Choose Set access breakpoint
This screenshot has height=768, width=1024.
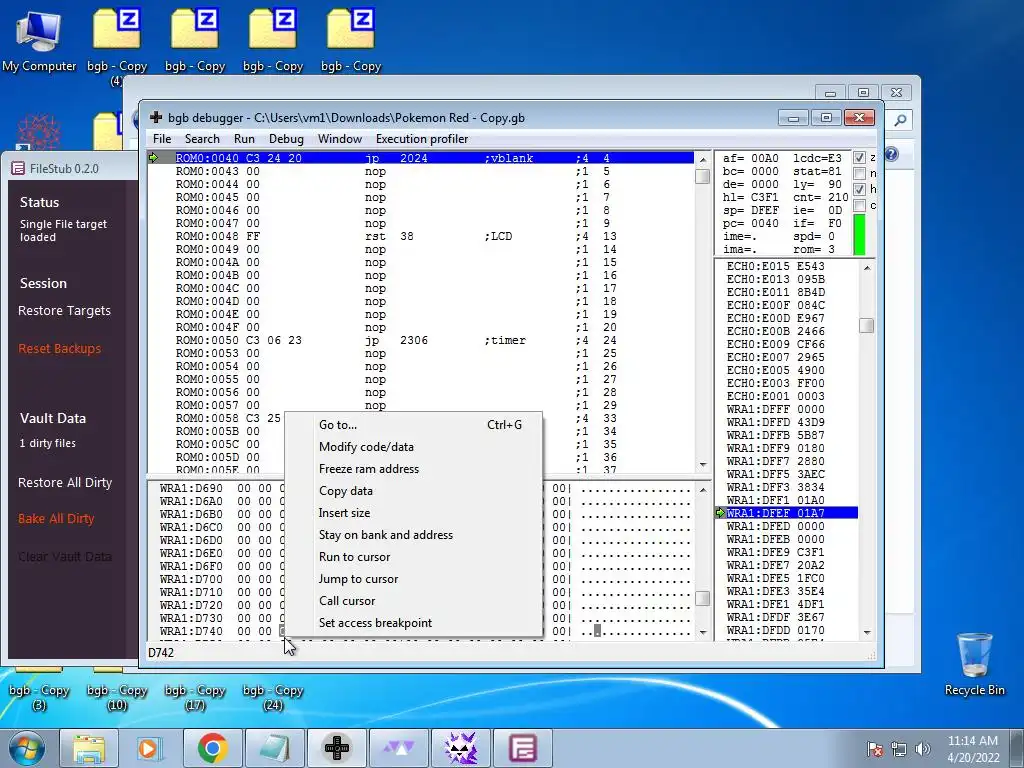click(x=413, y=623)
